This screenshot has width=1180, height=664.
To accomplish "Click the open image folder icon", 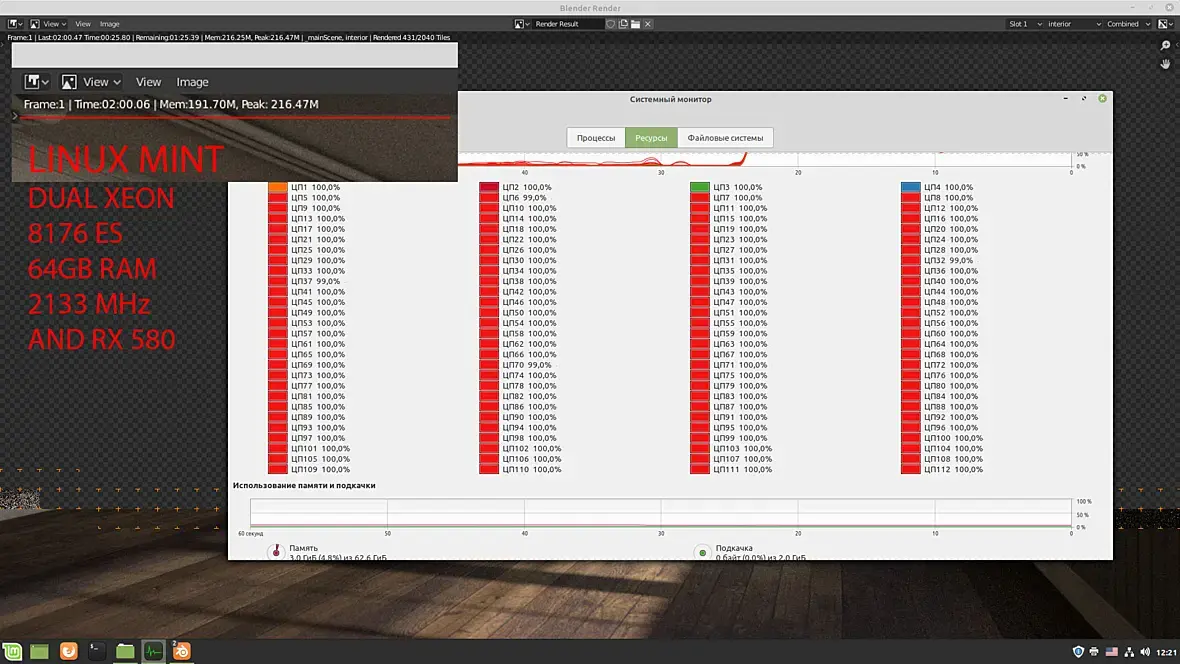I will pyautogui.click(x=635, y=24).
